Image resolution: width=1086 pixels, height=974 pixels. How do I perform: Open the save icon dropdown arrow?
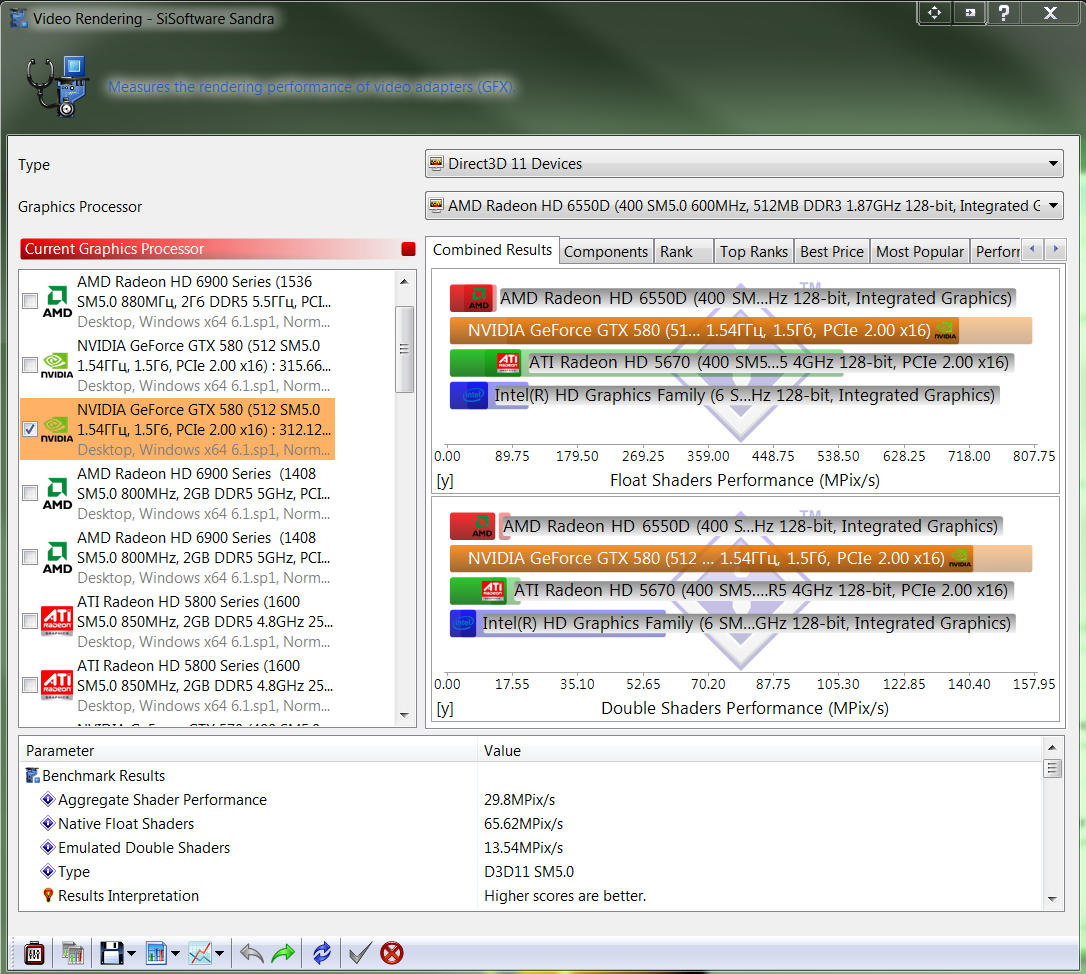(x=132, y=954)
